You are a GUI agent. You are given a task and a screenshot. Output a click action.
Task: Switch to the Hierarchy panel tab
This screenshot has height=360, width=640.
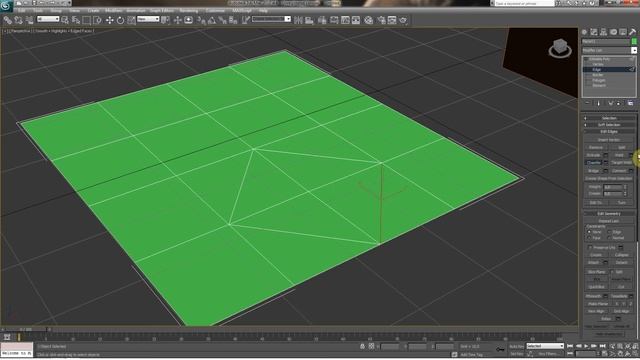click(603, 32)
